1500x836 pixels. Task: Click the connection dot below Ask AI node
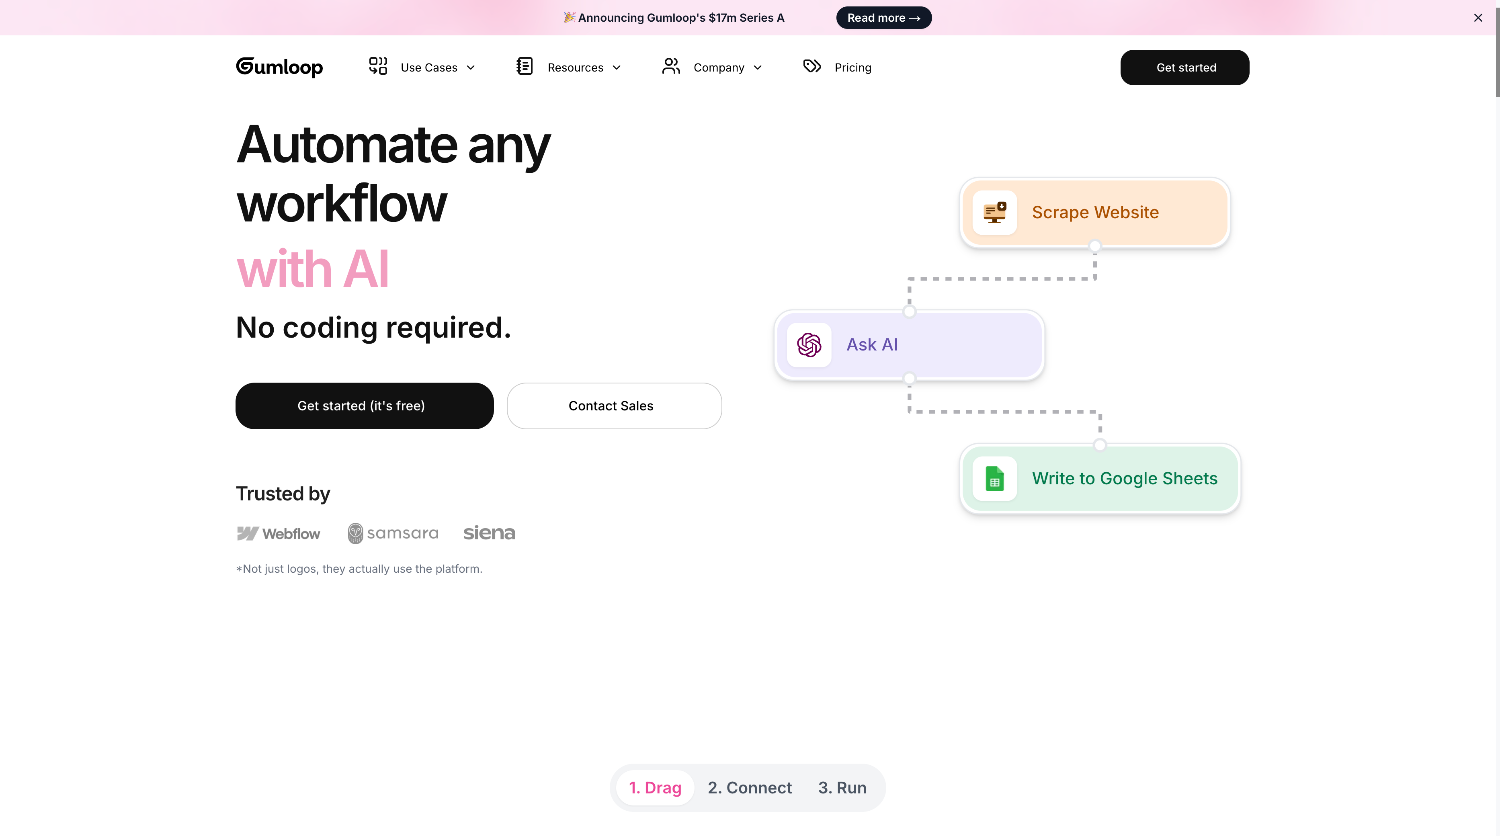pos(909,379)
